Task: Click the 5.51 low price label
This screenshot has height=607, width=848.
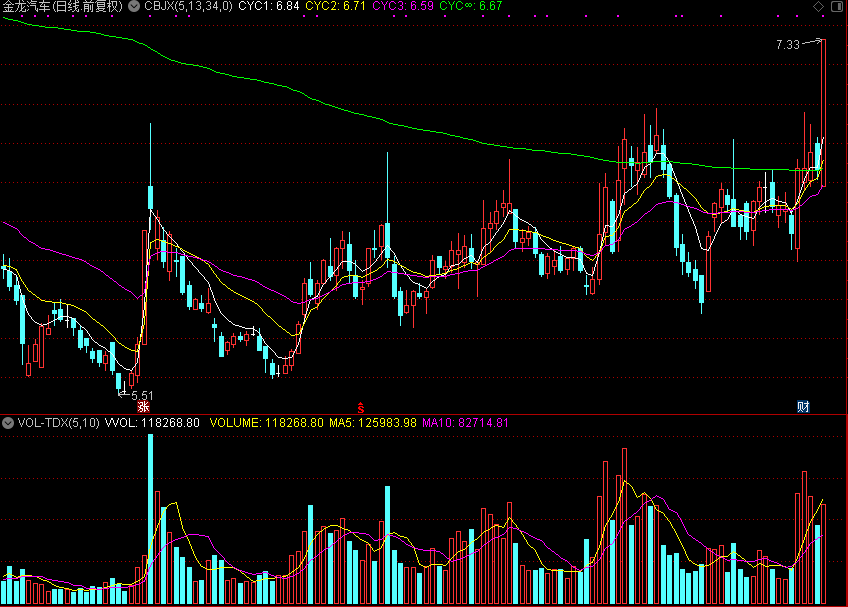Action: point(142,395)
